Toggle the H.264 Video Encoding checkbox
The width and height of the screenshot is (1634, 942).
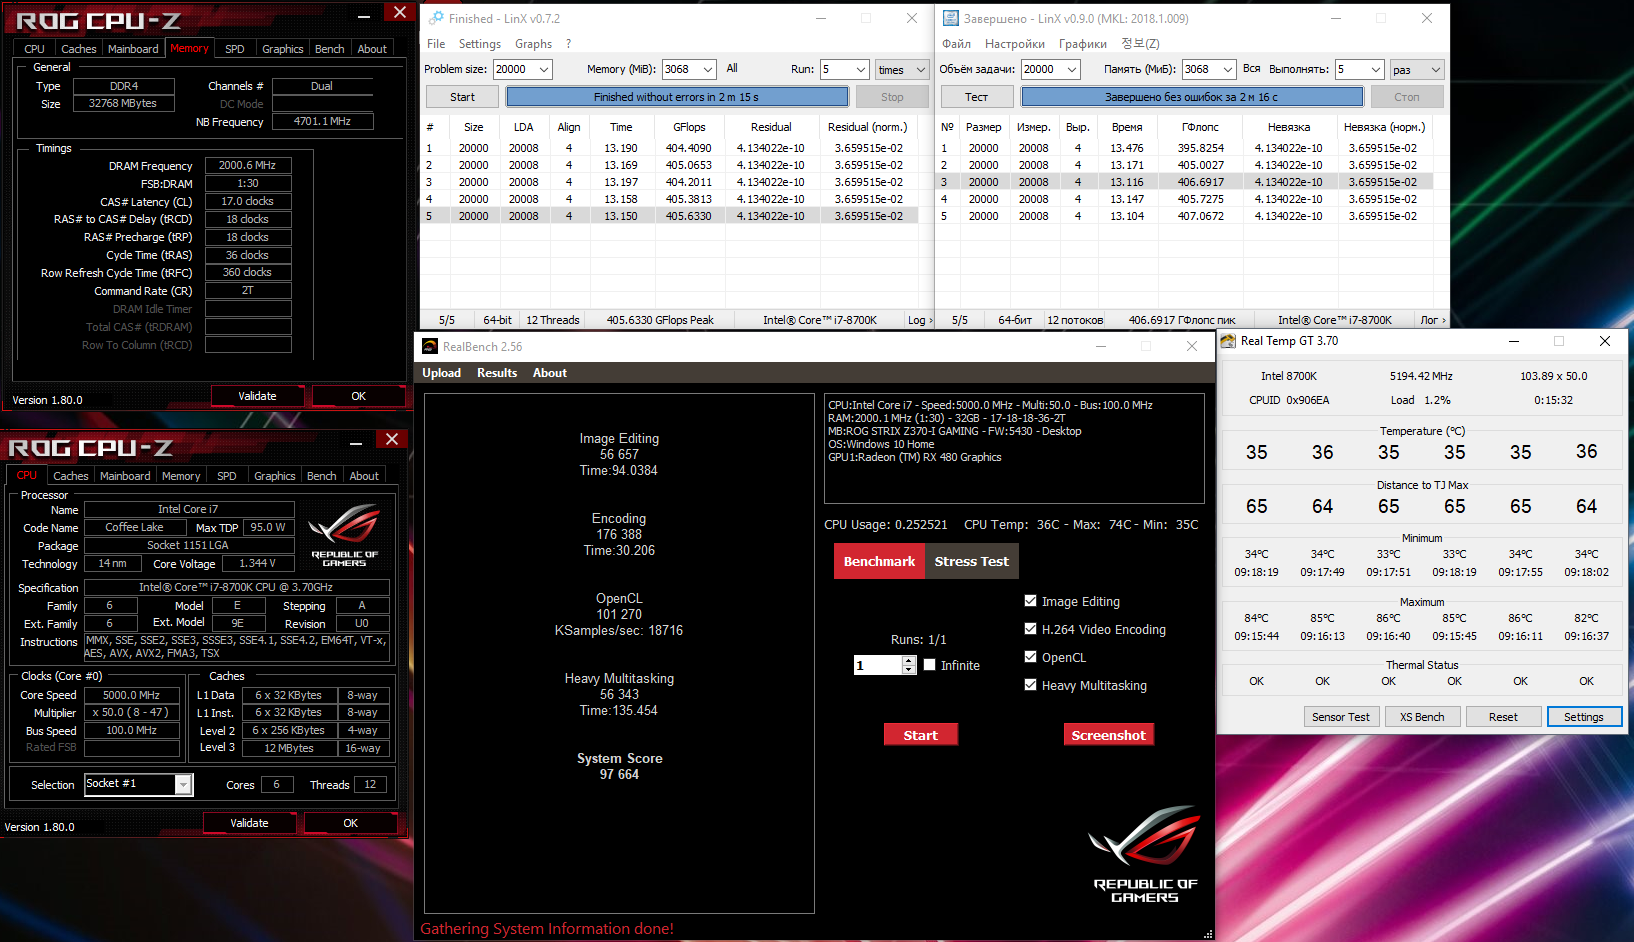tap(1030, 629)
